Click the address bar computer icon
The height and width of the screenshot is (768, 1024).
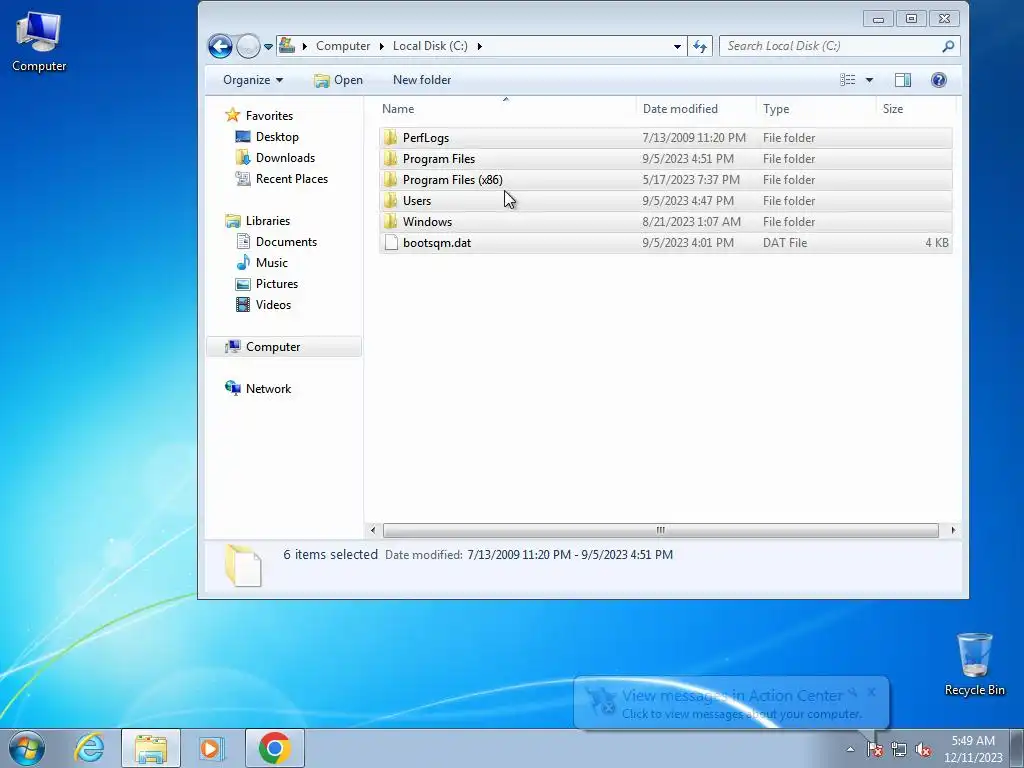click(287, 46)
